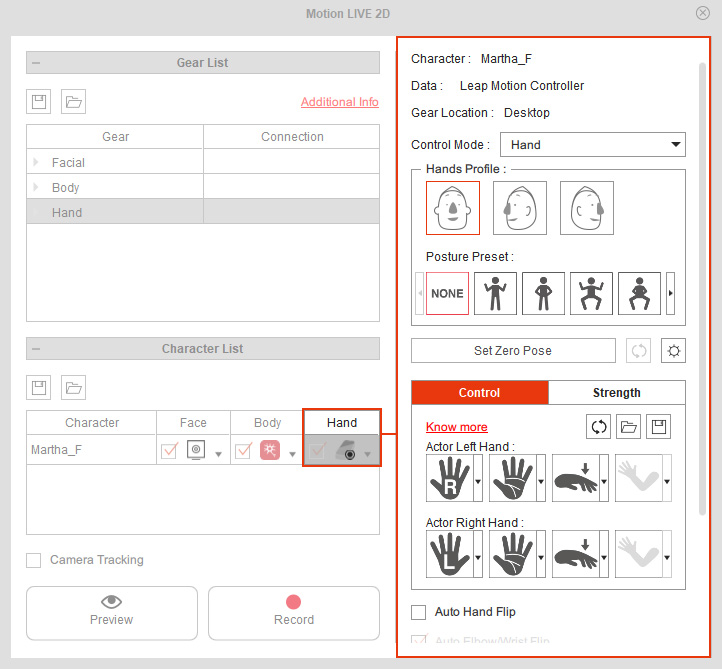Choose the hands-on-hips posture preset

click(x=543, y=293)
